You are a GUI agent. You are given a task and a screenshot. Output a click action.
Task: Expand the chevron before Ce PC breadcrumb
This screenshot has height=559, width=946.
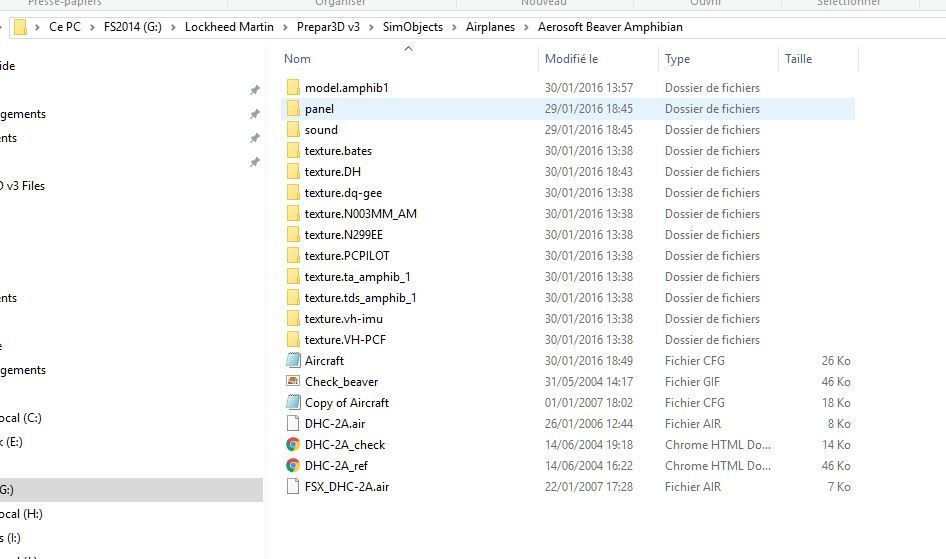tap(37, 27)
